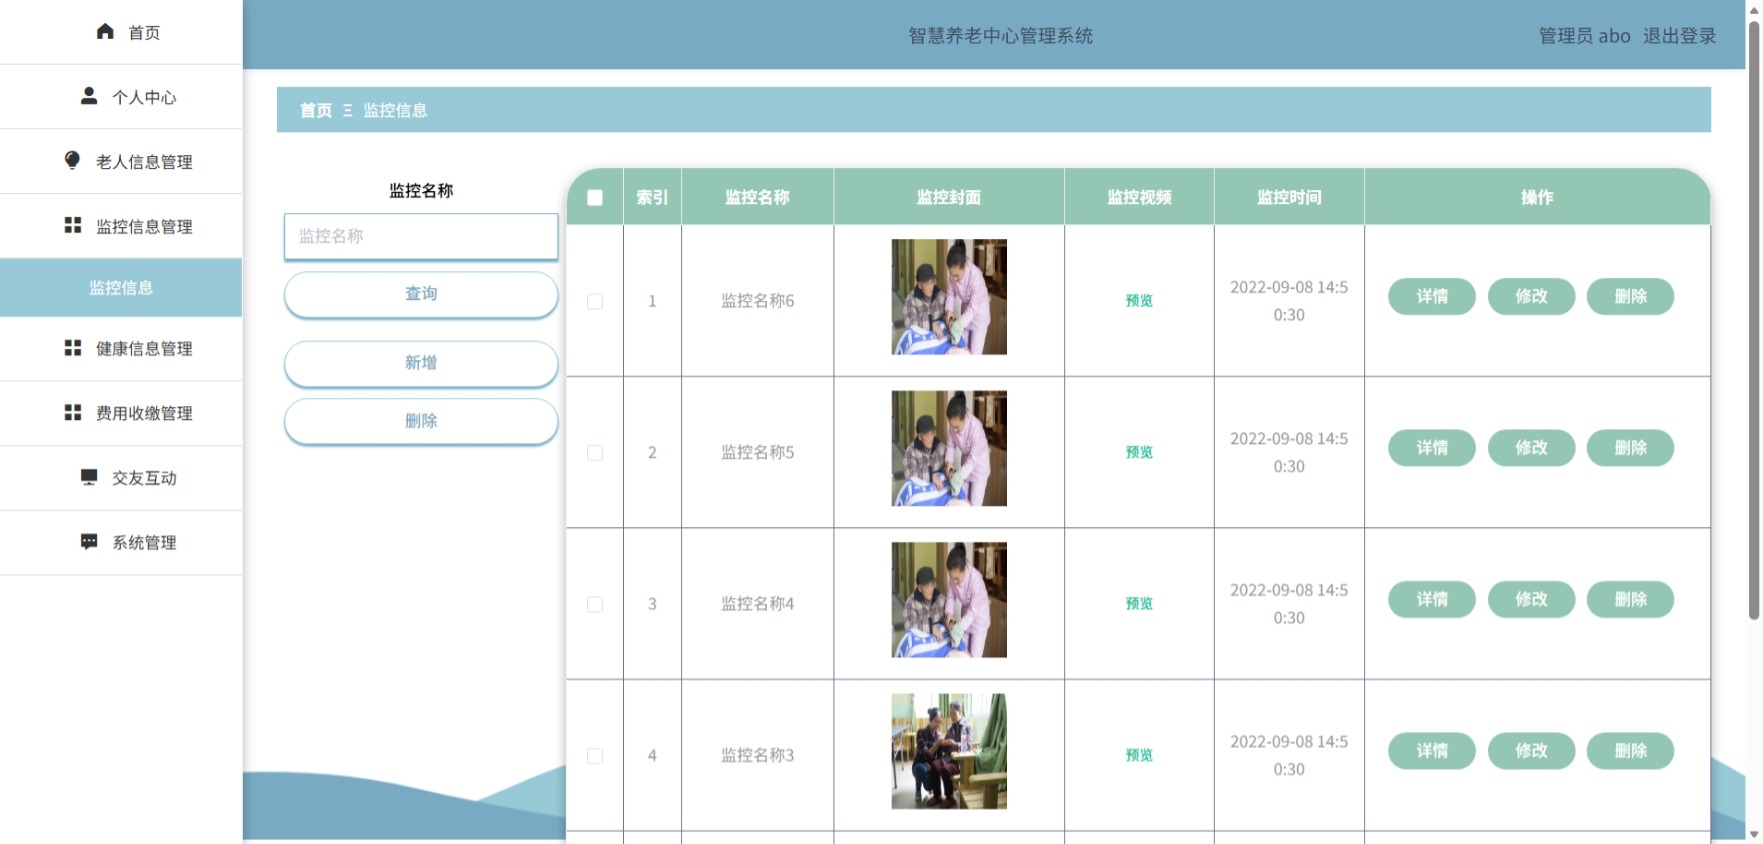Click 退出登录 to log out
The width and height of the screenshot is (1763, 844).
[1679, 36]
